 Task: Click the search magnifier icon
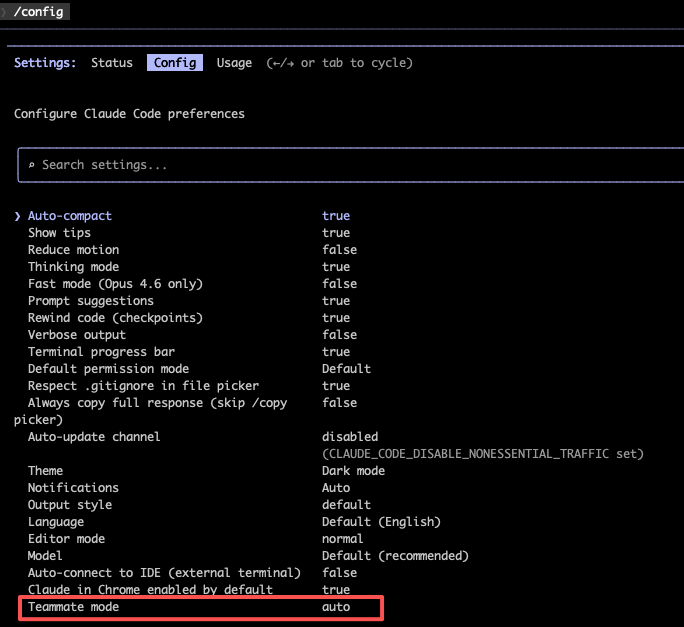point(31,165)
